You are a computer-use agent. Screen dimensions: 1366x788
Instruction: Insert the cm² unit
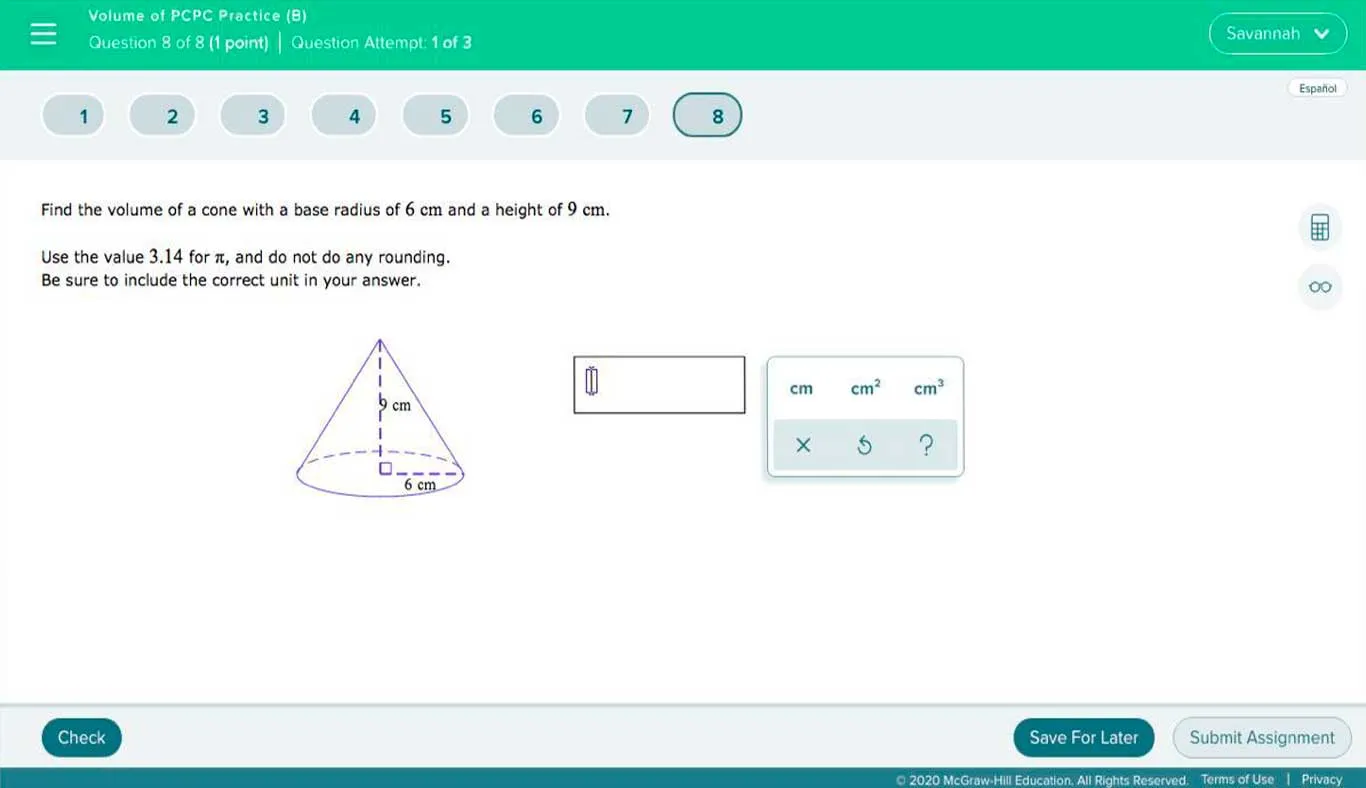(x=865, y=388)
